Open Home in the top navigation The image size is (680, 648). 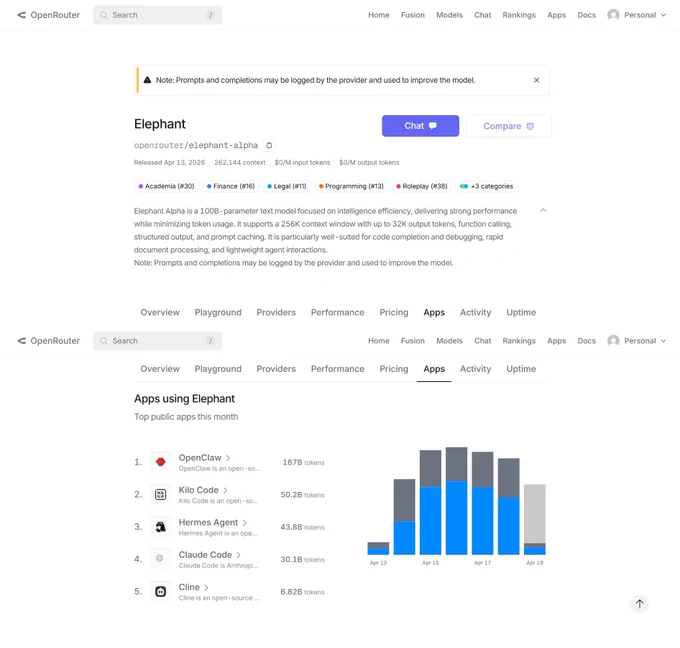379,15
